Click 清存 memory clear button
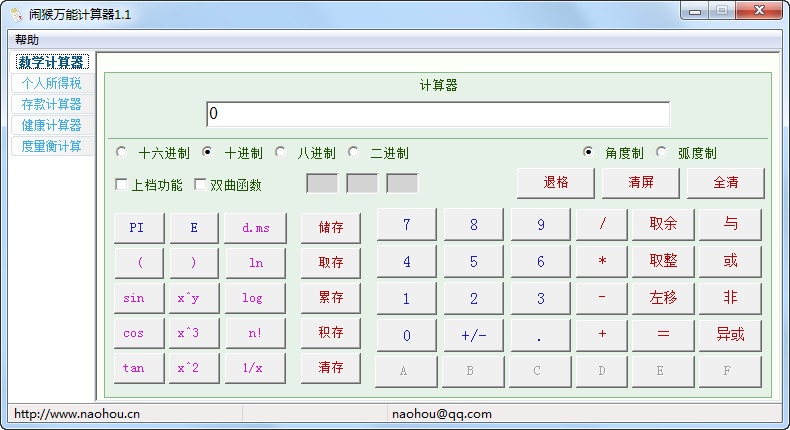790x430 pixels. [331, 368]
